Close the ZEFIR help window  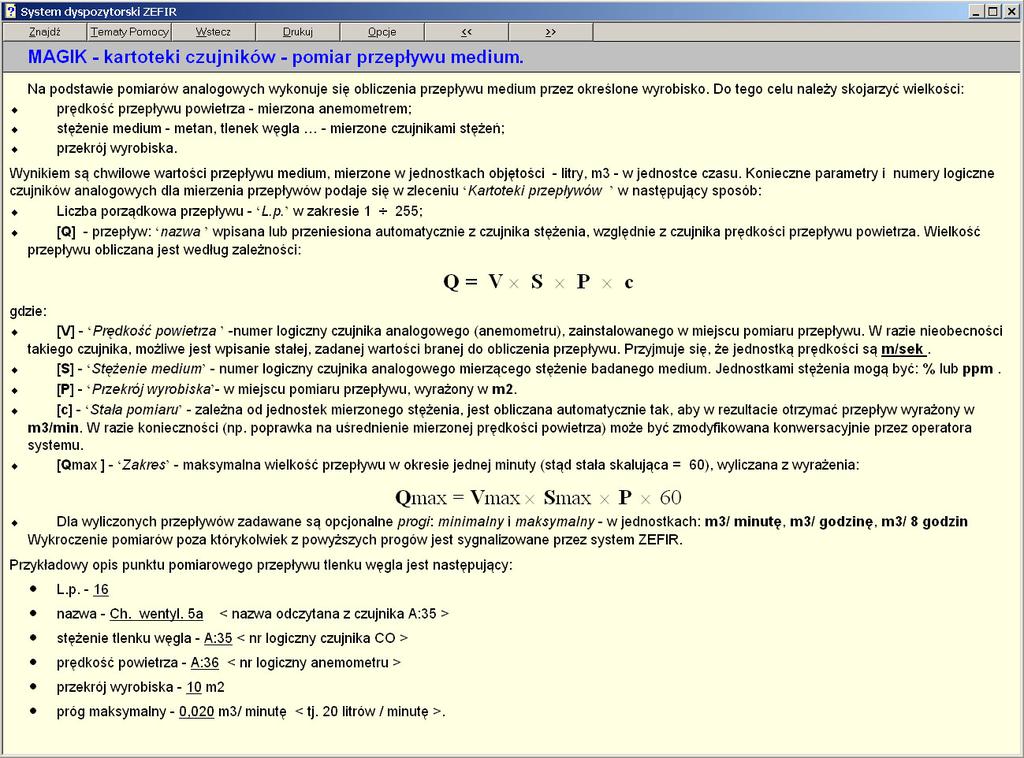tap(1010, 11)
